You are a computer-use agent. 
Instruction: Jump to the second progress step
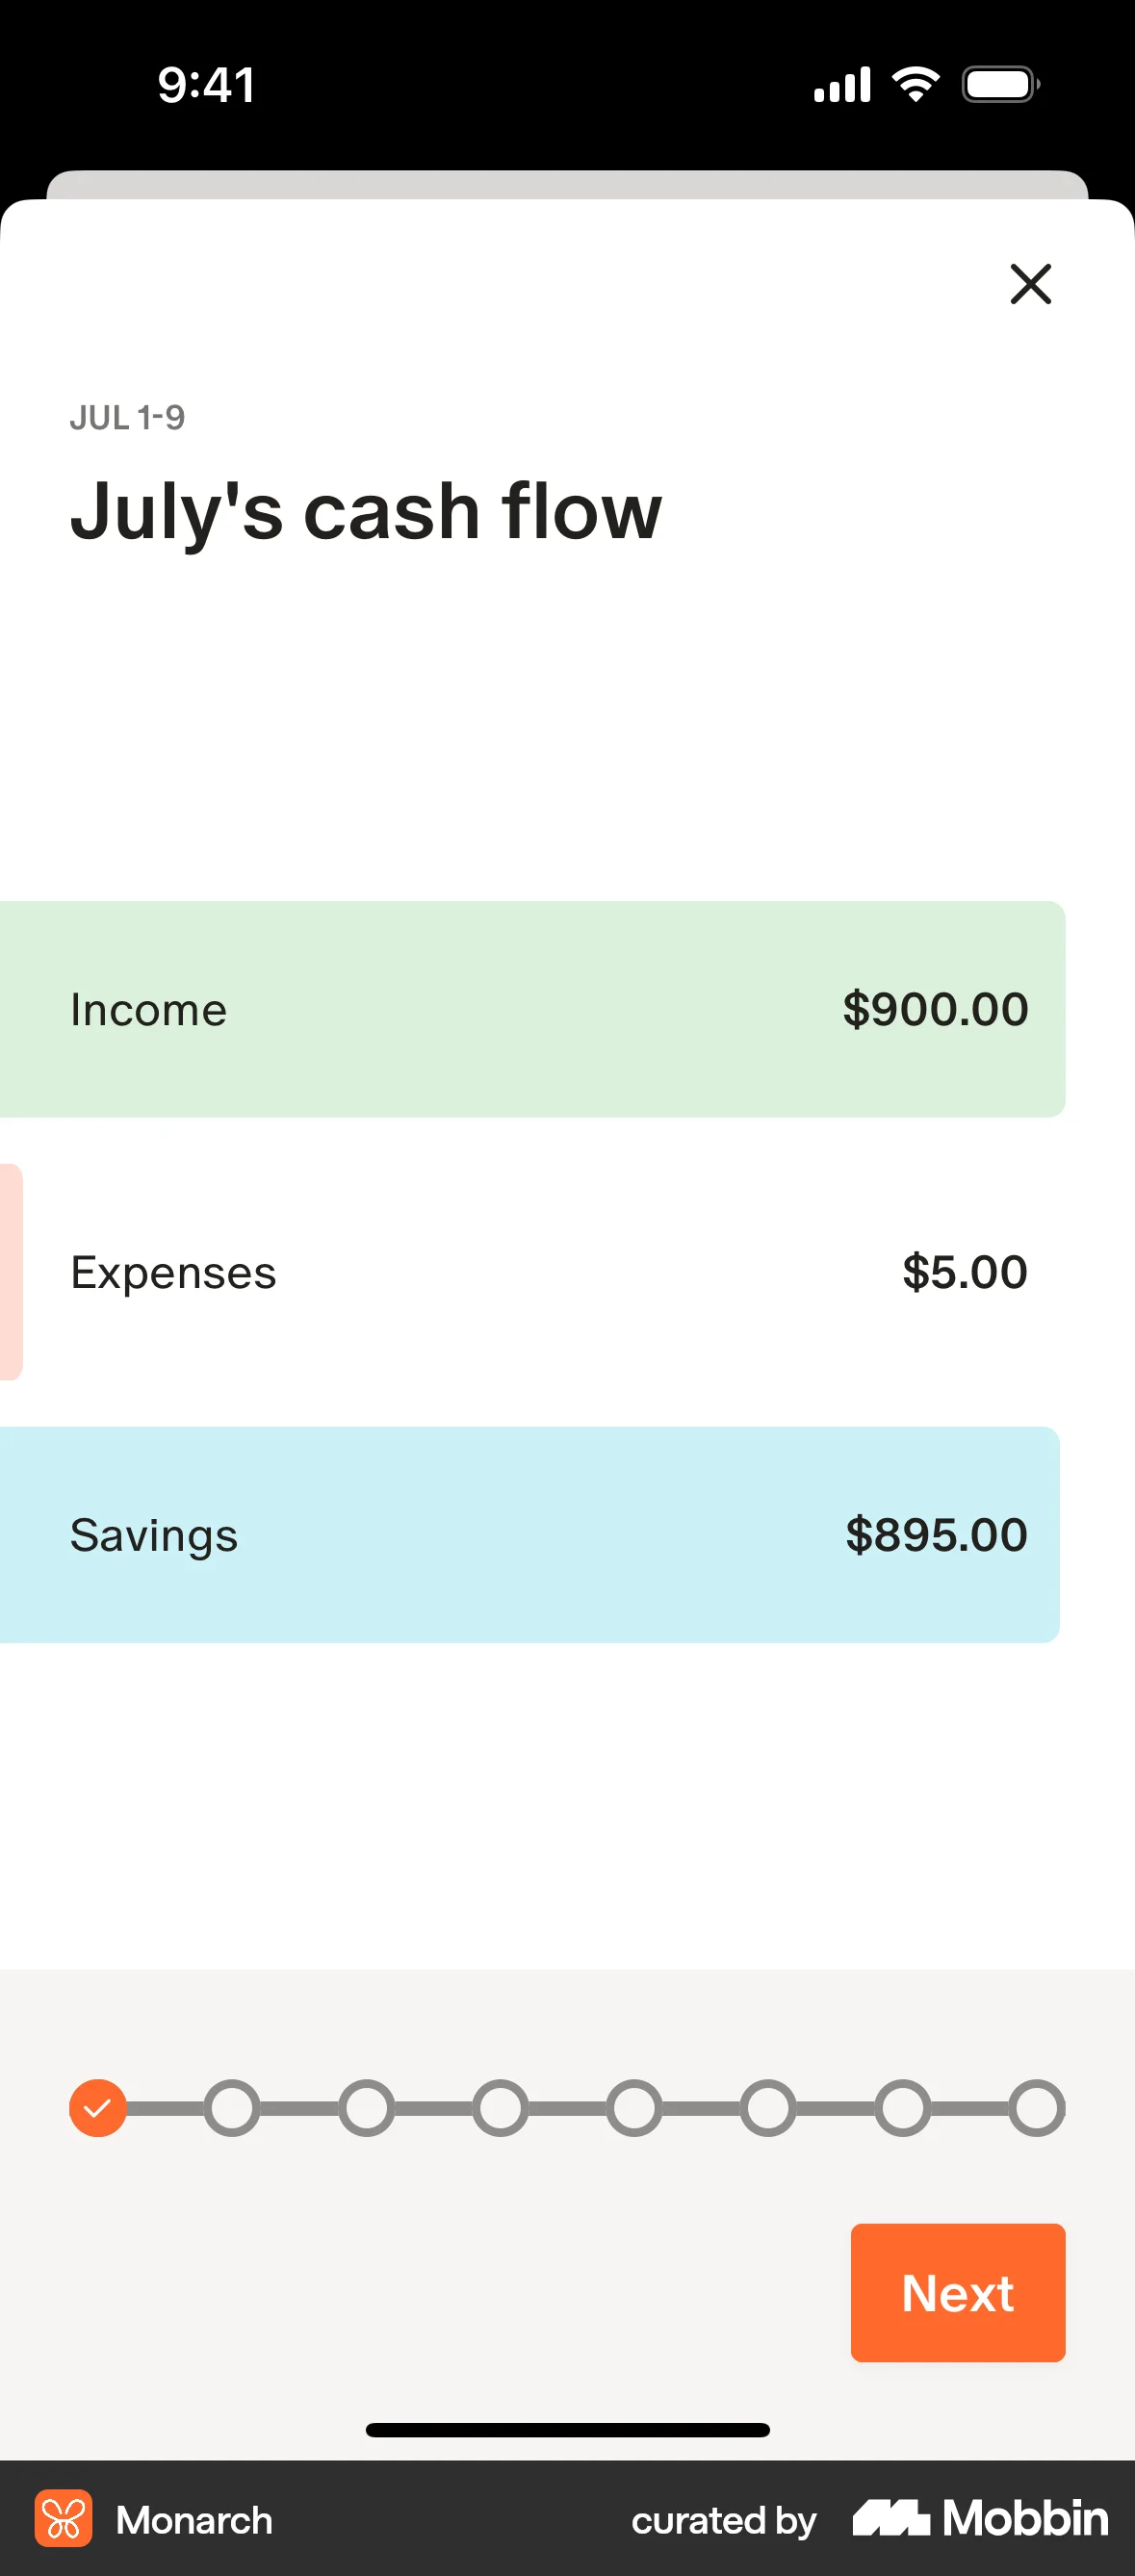(232, 2108)
